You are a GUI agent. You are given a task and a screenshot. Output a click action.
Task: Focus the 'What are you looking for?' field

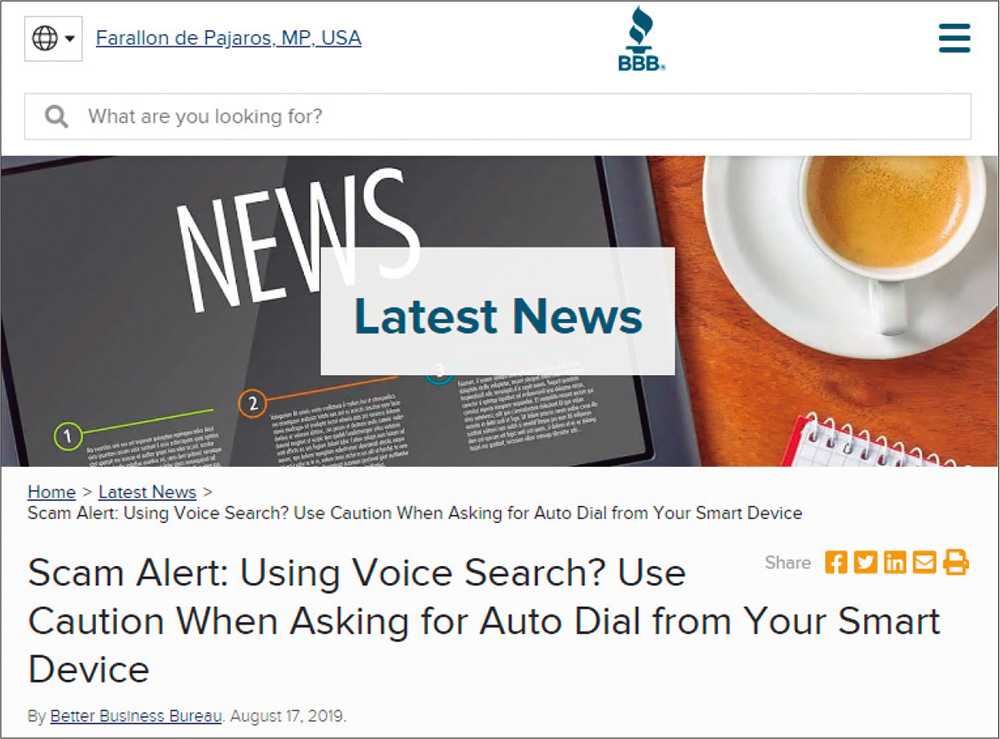pos(497,117)
